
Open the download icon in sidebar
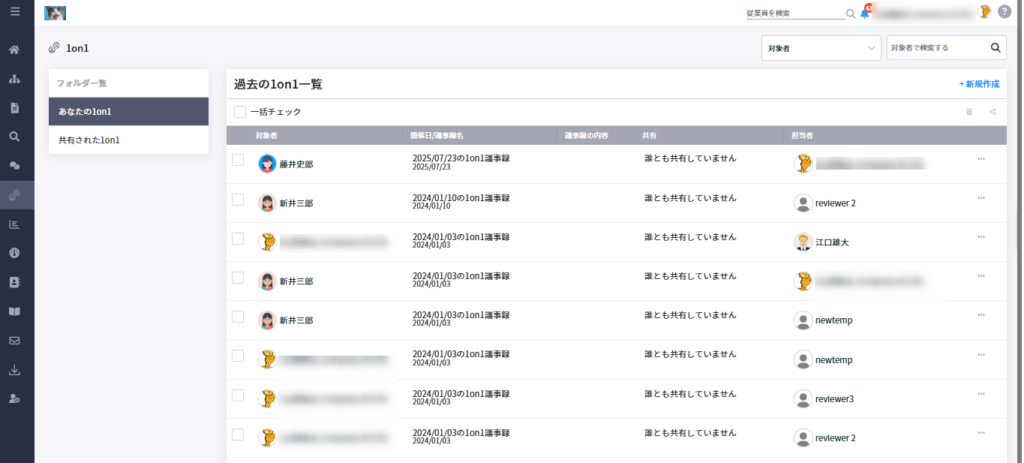coord(14,370)
